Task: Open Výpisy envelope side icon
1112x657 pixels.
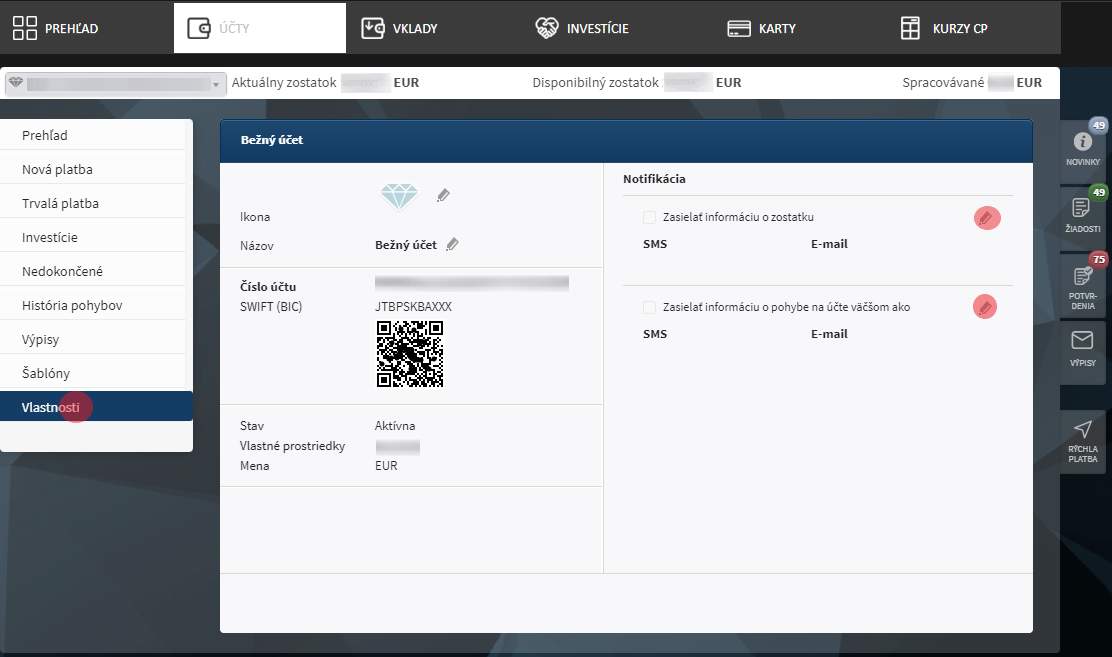Action: (x=1083, y=351)
